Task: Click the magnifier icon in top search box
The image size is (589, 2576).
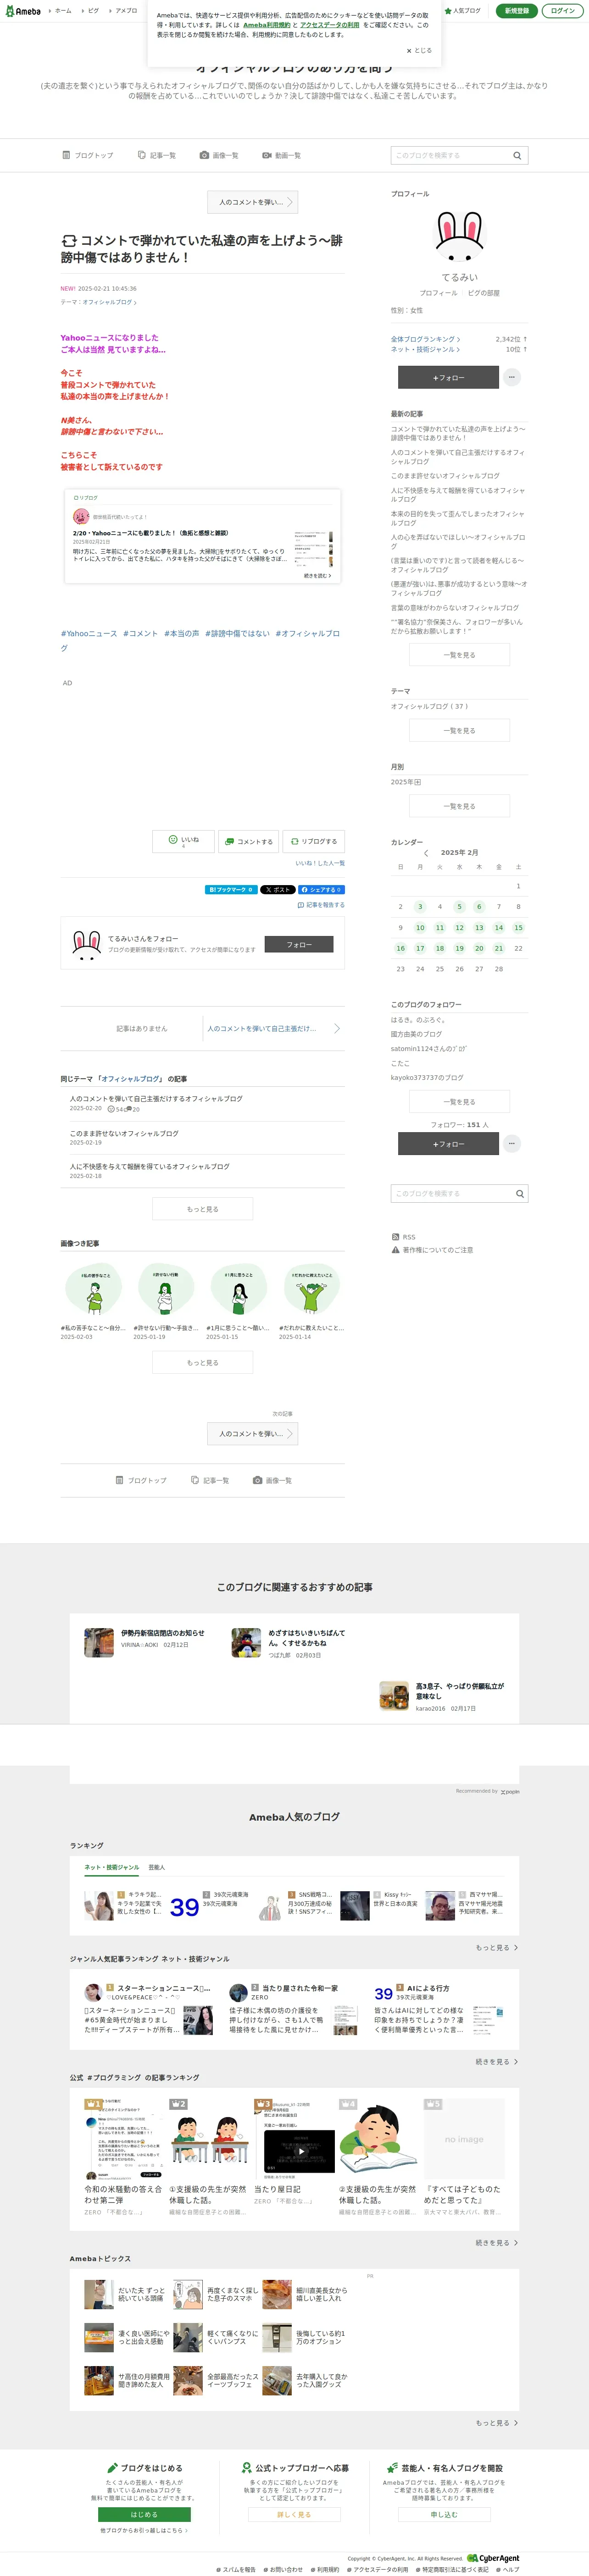Action: [x=517, y=156]
